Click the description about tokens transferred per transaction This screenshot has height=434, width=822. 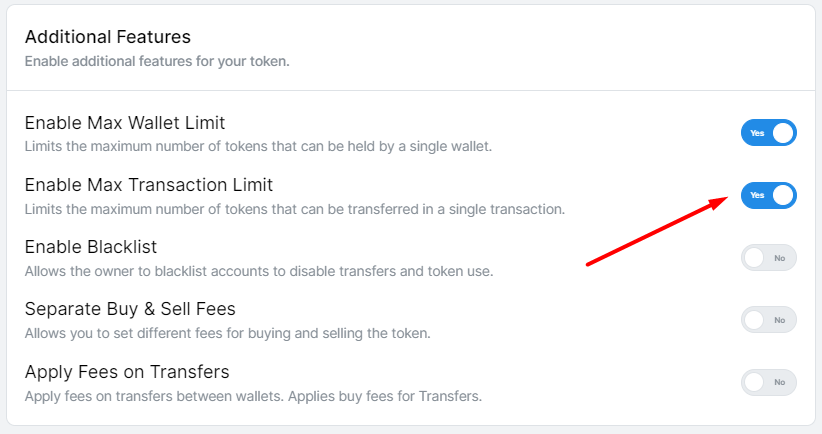click(295, 209)
